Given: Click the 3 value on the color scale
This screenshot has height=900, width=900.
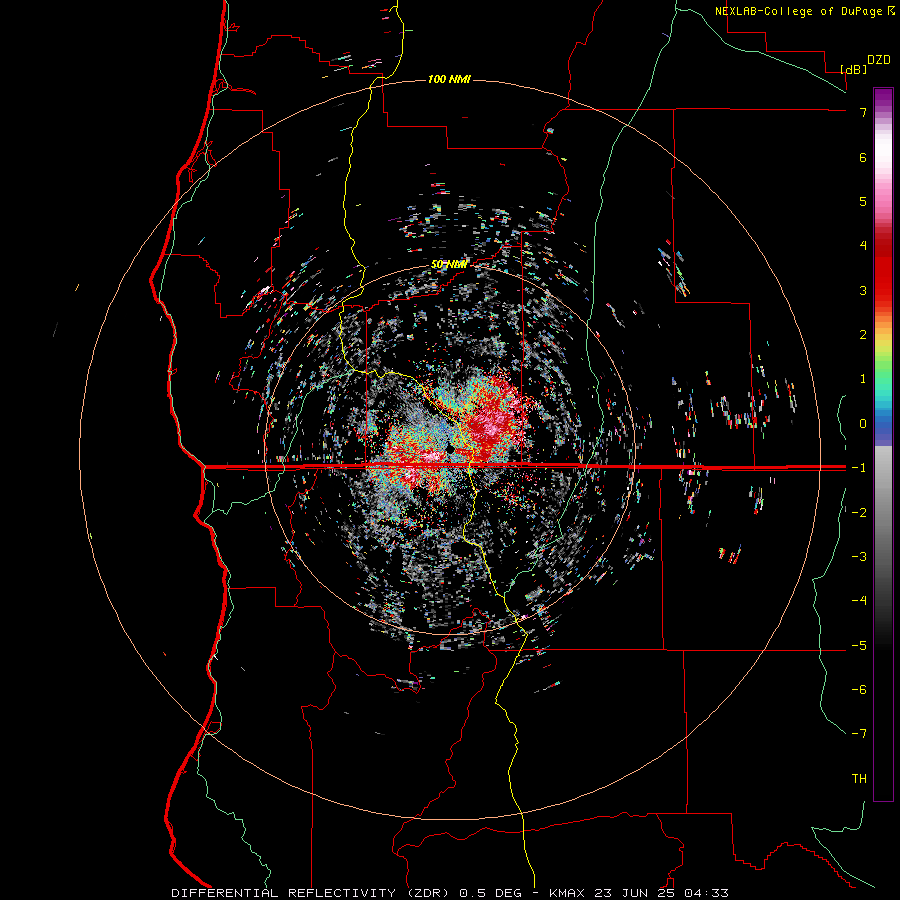Looking at the screenshot, I should (x=863, y=290).
